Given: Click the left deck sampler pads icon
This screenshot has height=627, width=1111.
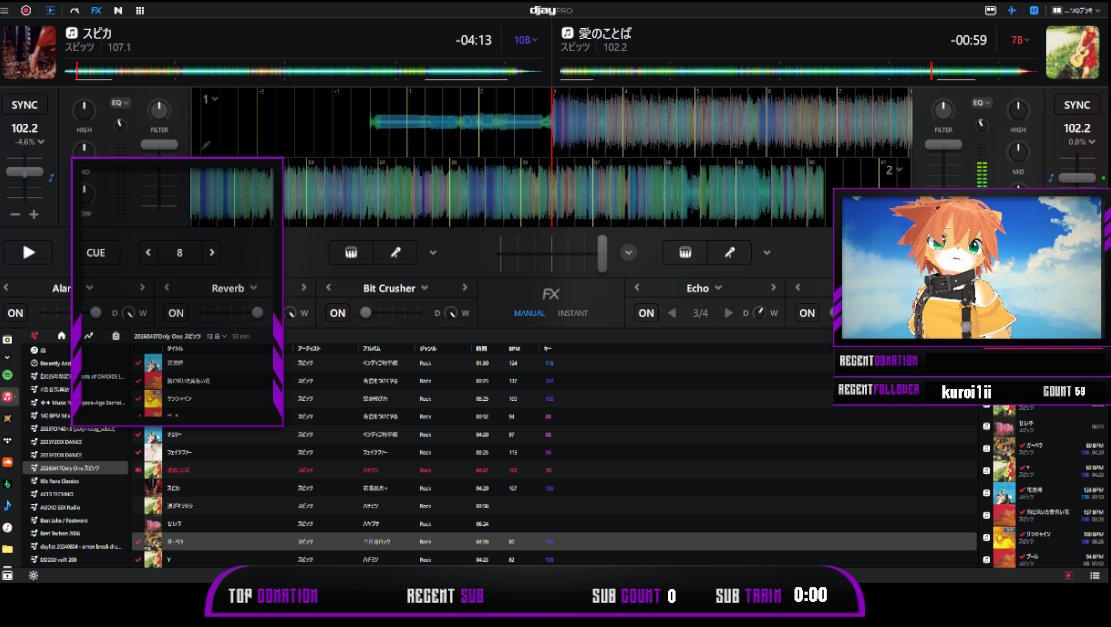Looking at the screenshot, I should (x=351, y=252).
